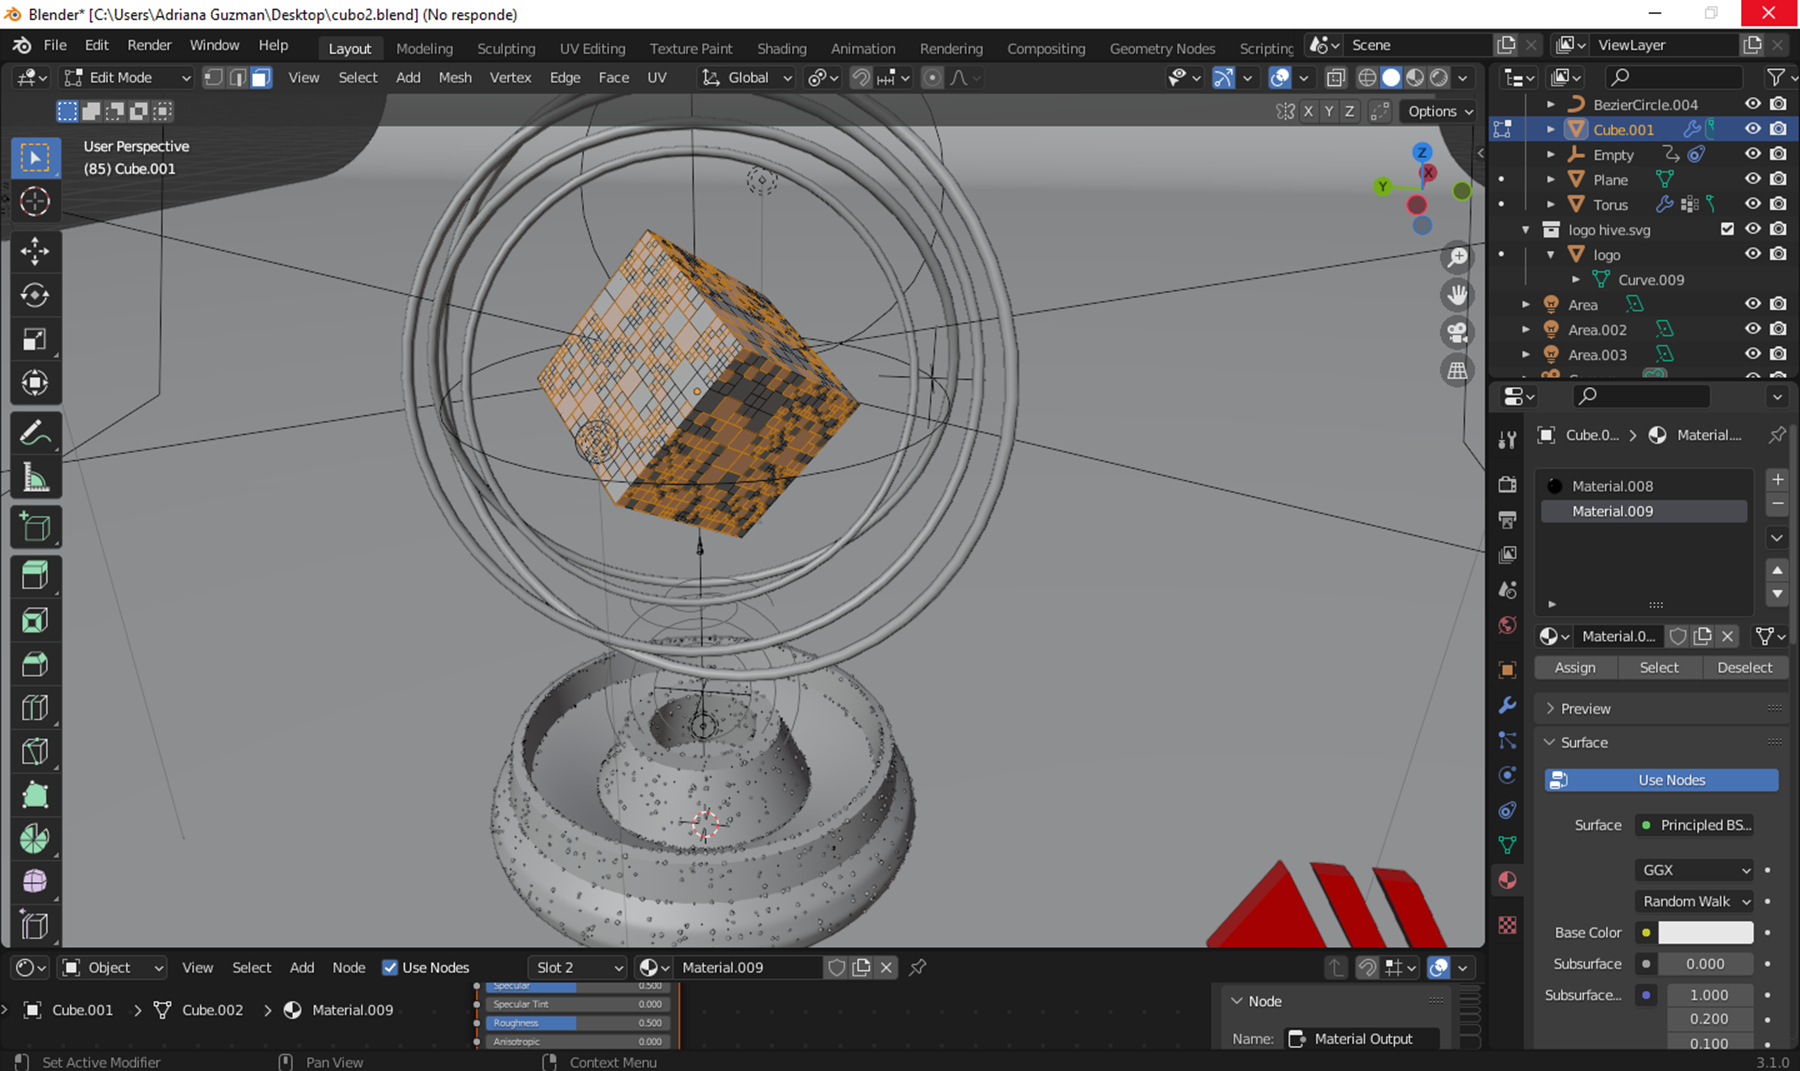Viewport: 1800px width, 1071px height.
Task: Open the Object type dropdown in node editor
Action: (x=112, y=967)
